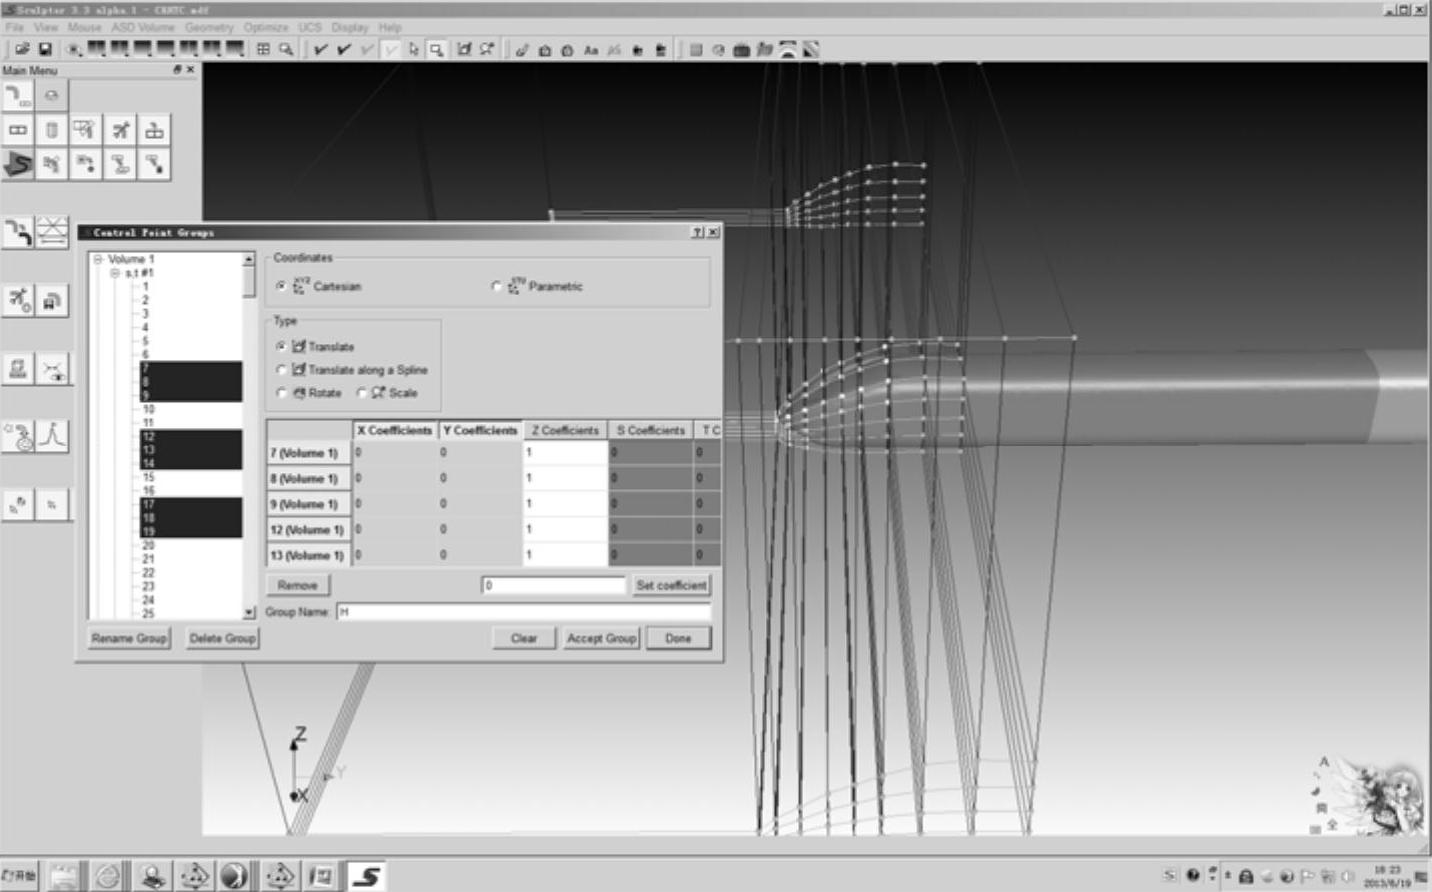
Task: Select control point 3 in the tree
Action: (x=145, y=313)
